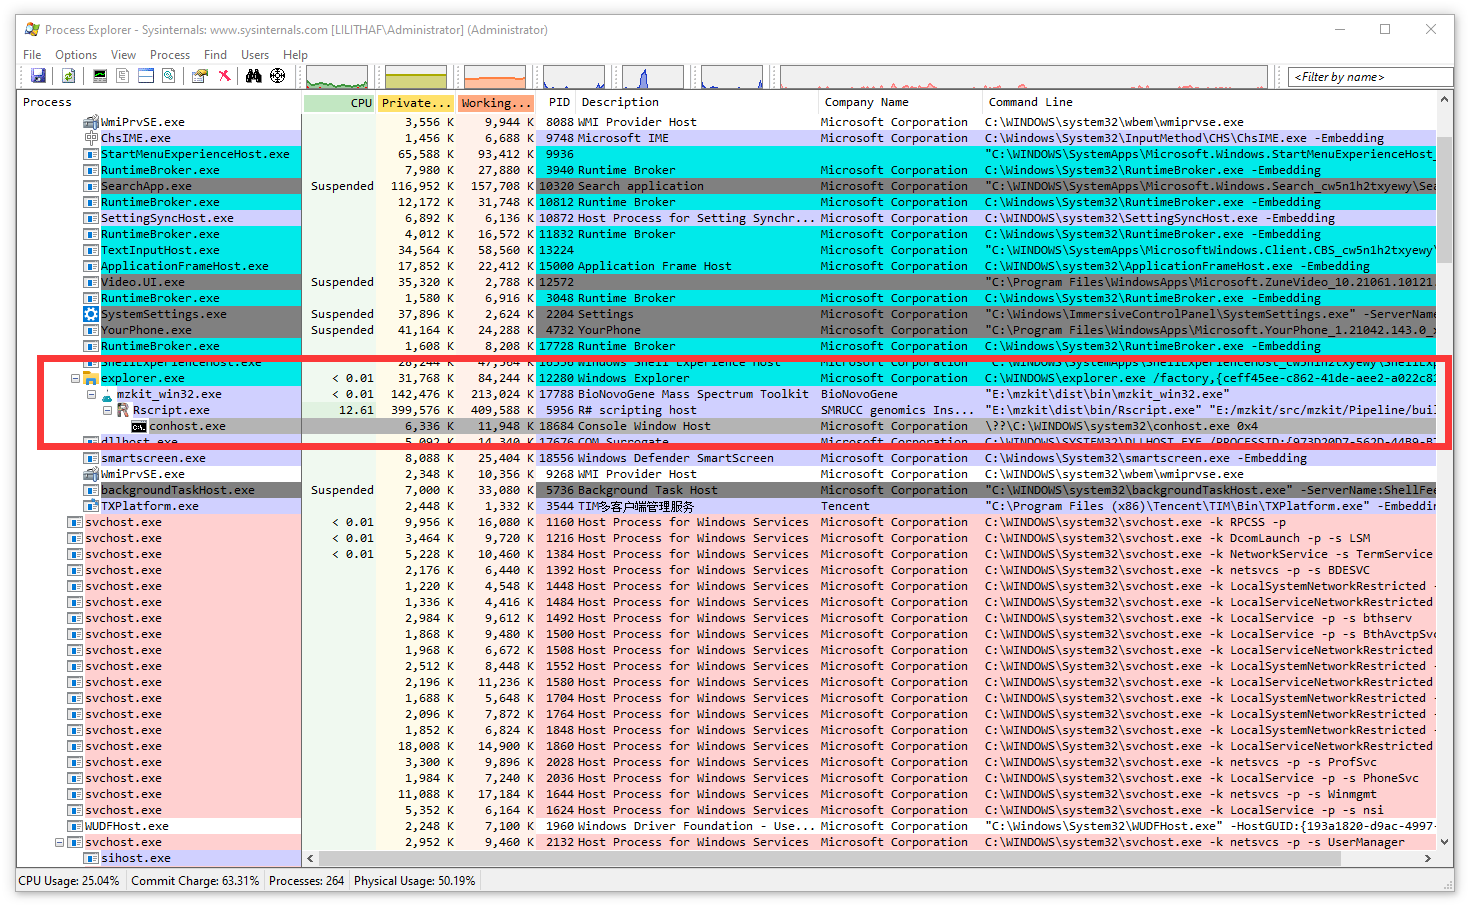1471x908 pixels.
Task: Collapse the mzkit_win32.exe tree node
Action: click(91, 394)
